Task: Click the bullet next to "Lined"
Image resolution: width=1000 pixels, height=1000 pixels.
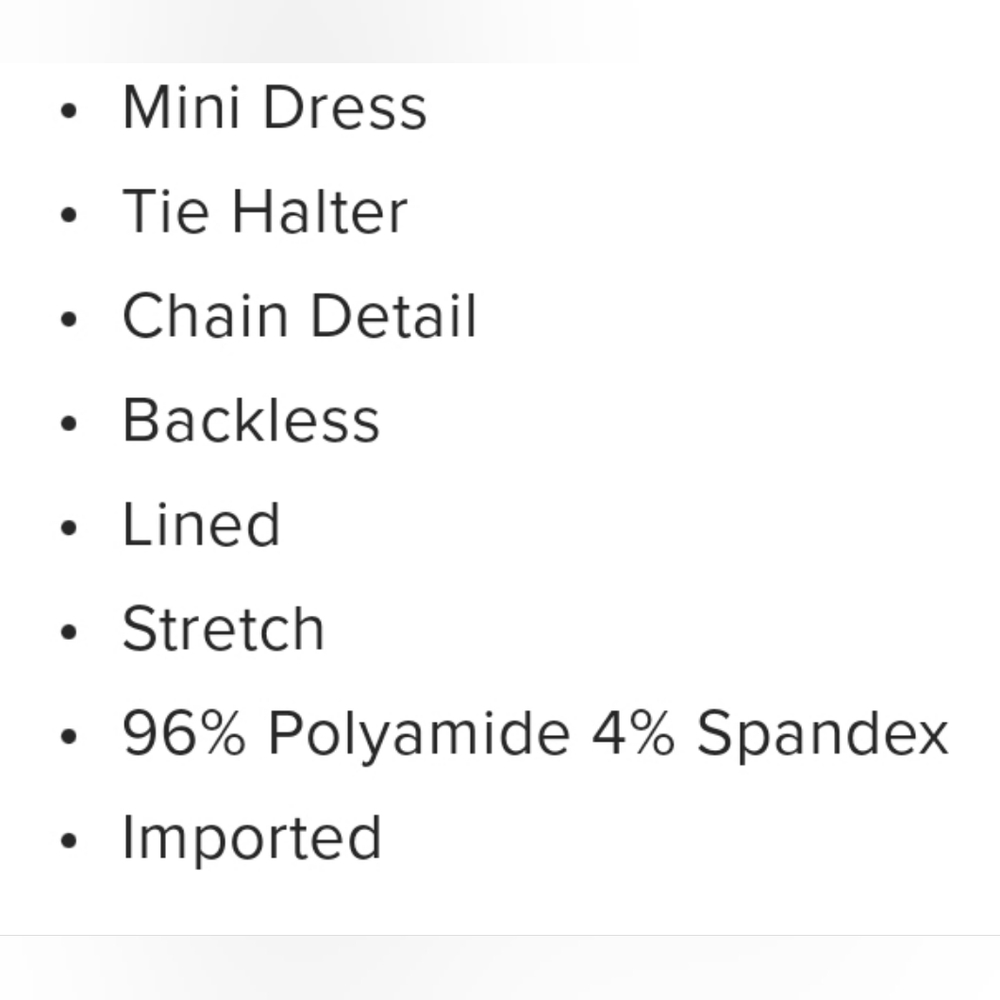Action: (68, 527)
